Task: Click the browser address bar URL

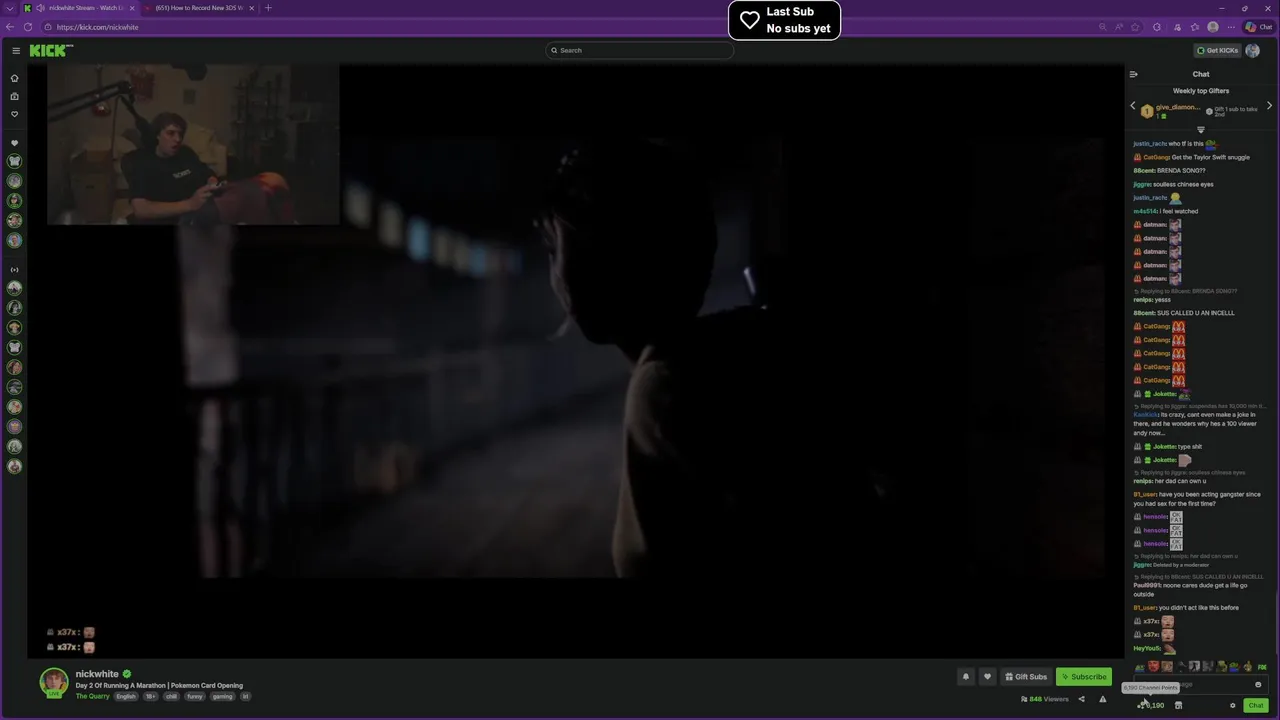Action: (98, 27)
